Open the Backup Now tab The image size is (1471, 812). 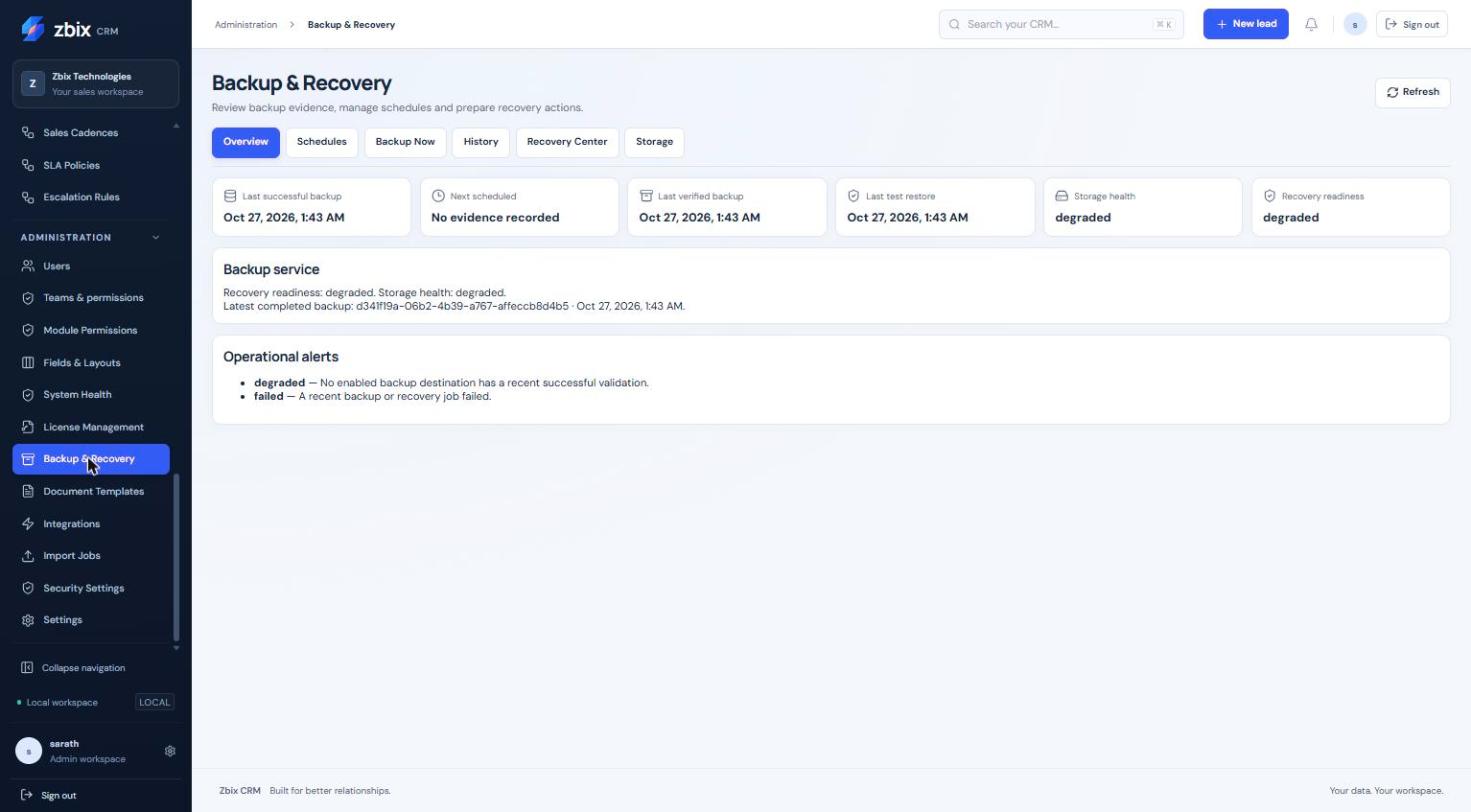(x=405, y=142)
